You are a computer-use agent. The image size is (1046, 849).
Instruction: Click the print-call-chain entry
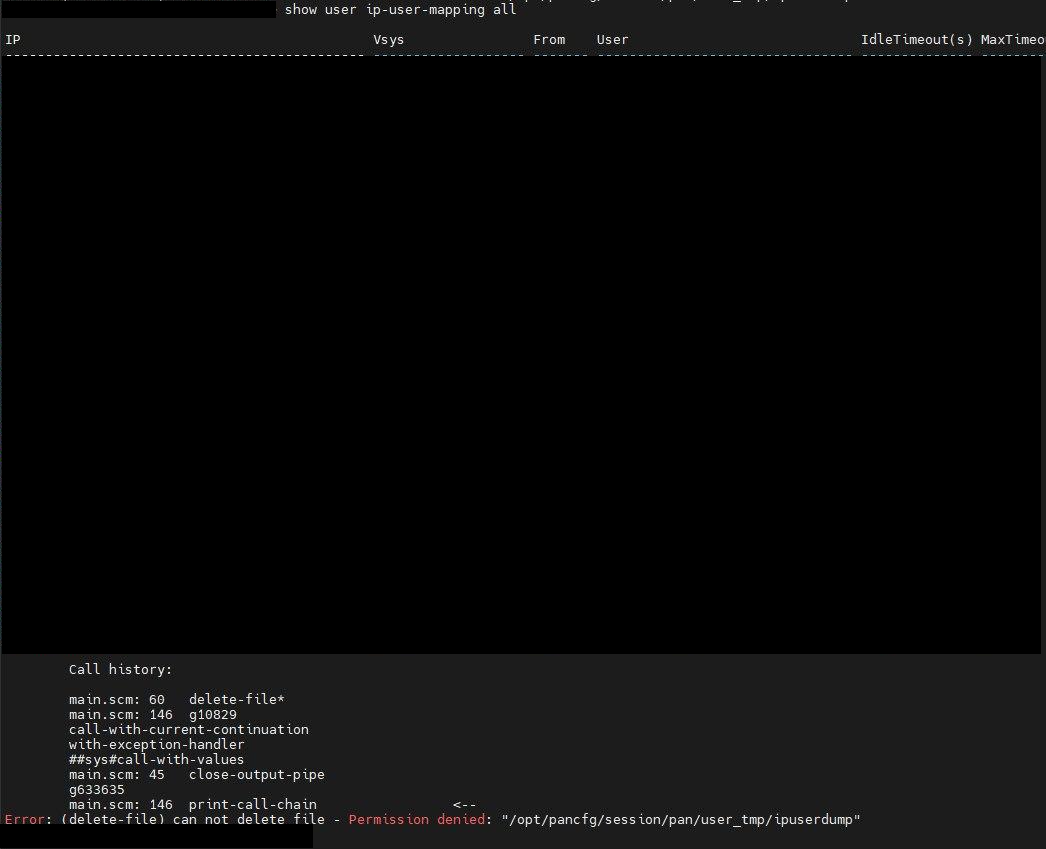click(x=252, y=804)
